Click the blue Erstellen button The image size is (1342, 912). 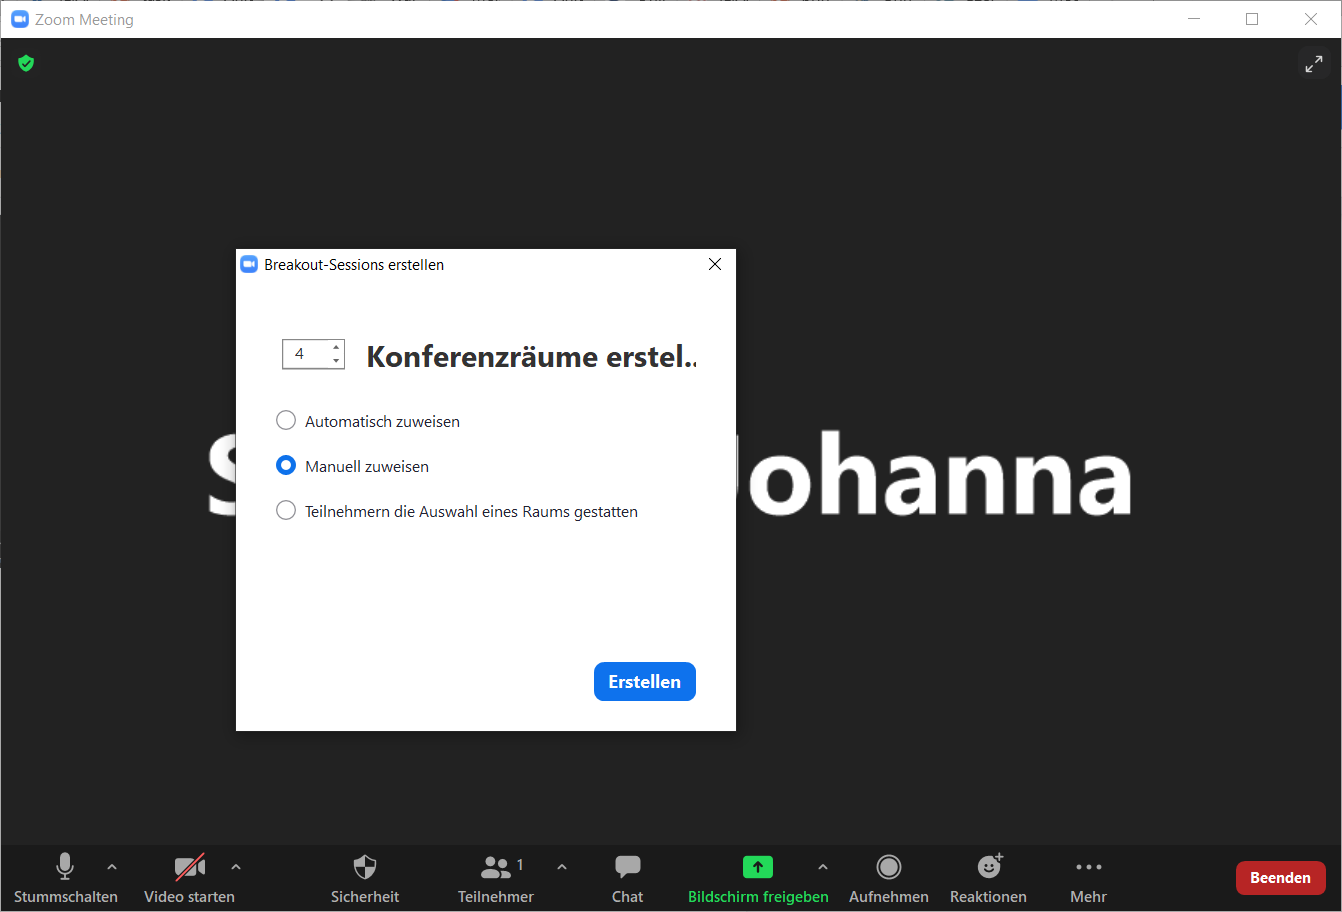(644, 682)
